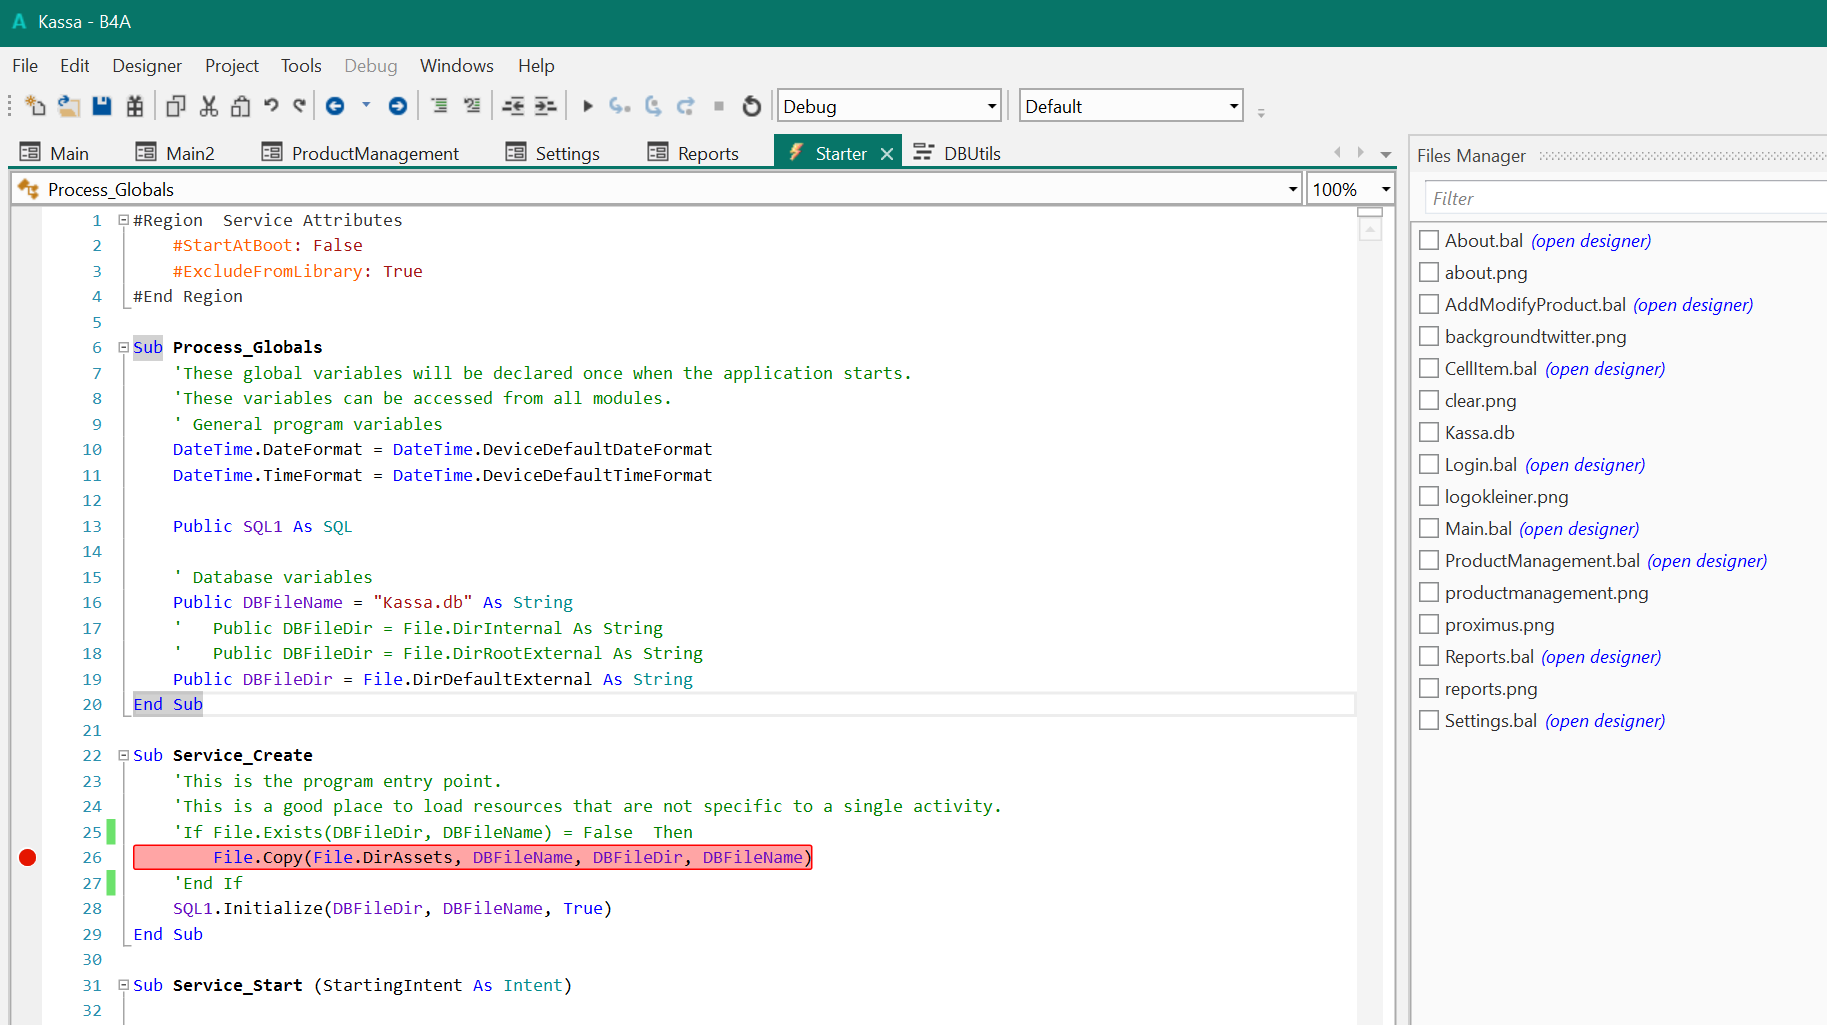Select the proximus.png checkbox
This screenshot has width=1827, height=1025.
click(1429, 625)
